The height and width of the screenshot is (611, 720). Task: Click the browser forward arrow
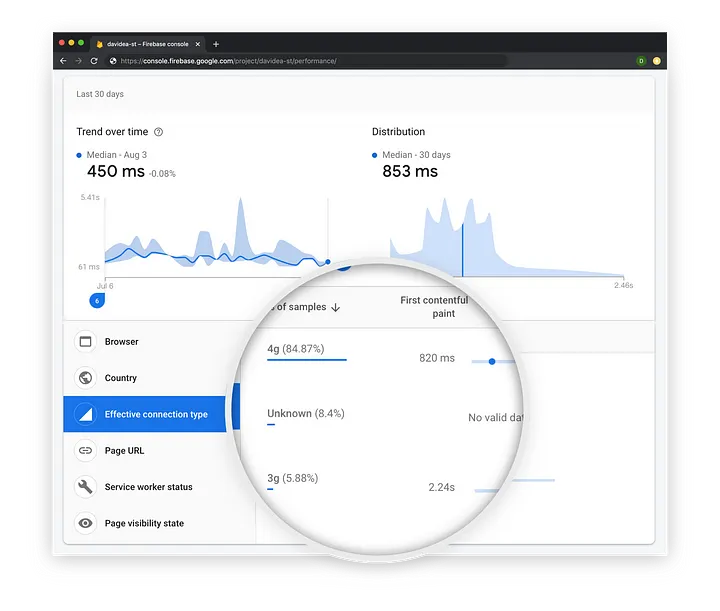79,61
